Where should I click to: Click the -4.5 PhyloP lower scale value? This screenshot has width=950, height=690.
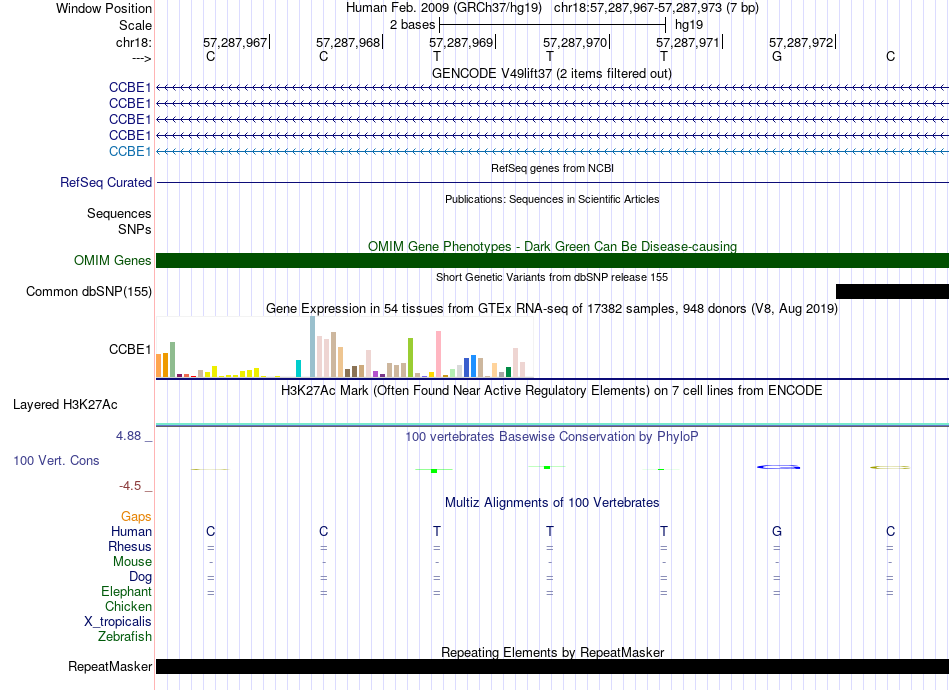(130, 486)
